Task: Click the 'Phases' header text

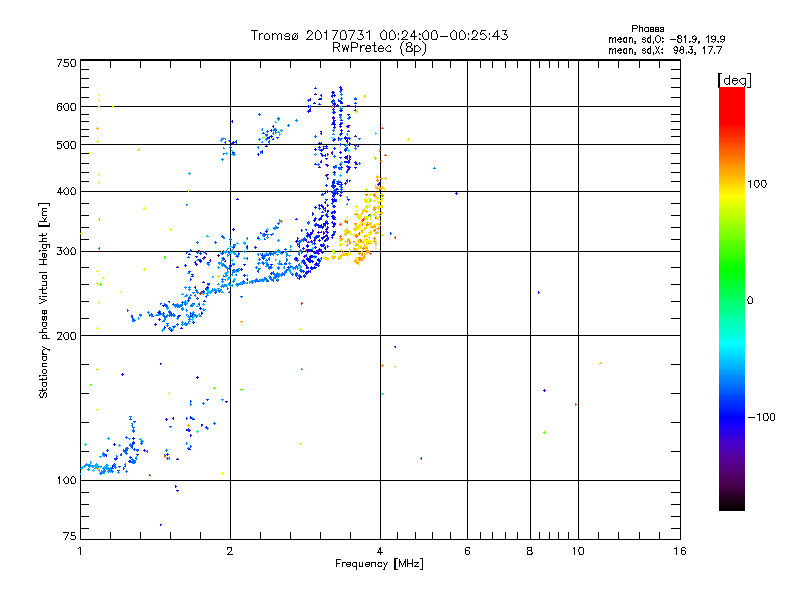Action: click(647, 29)
